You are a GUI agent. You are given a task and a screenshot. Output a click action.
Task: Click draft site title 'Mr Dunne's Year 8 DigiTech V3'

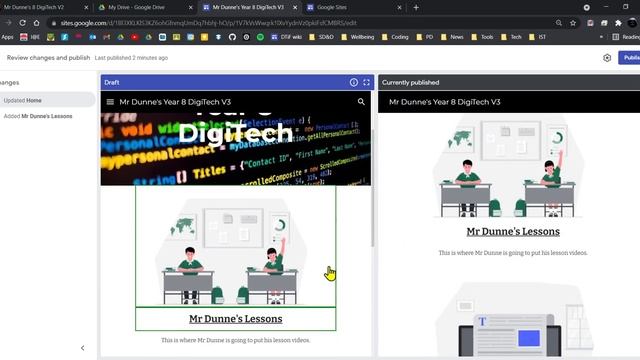[175, 102]
